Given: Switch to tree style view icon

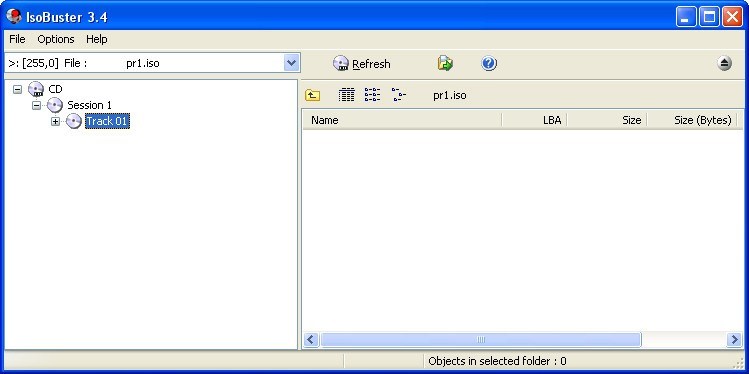Looking at the screenshot, I should click(399, 95).
